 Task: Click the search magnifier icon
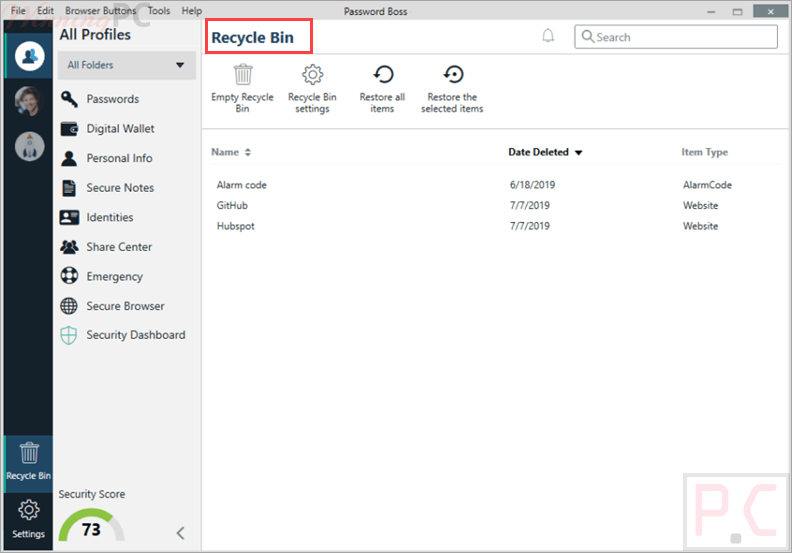(x=587, y=36)
